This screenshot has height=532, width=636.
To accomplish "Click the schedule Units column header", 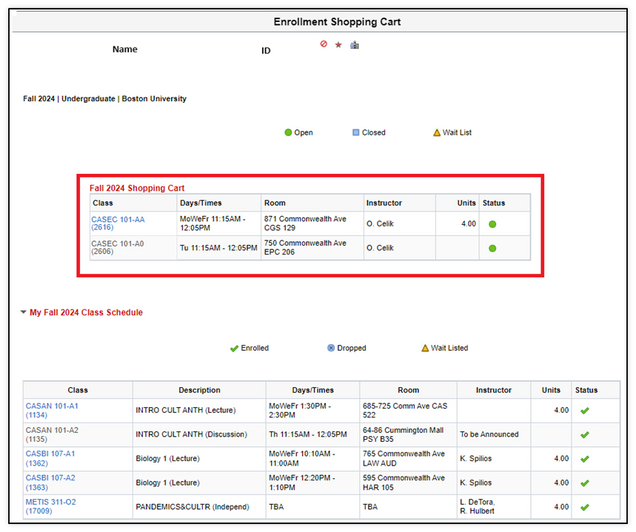I will [551, 390].
